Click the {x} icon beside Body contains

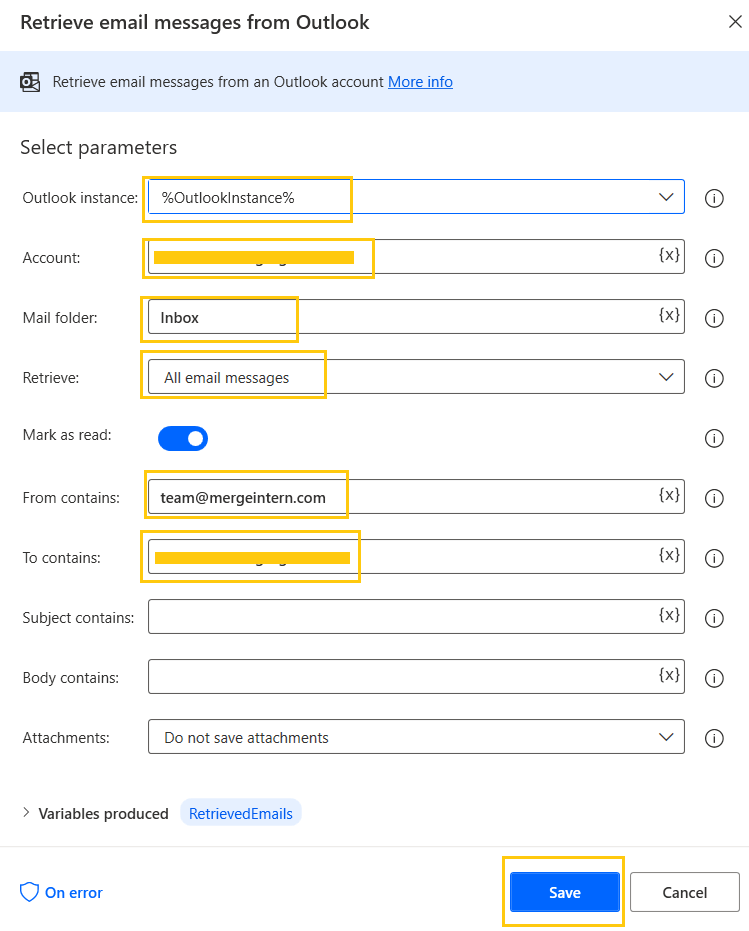[669, 676]
